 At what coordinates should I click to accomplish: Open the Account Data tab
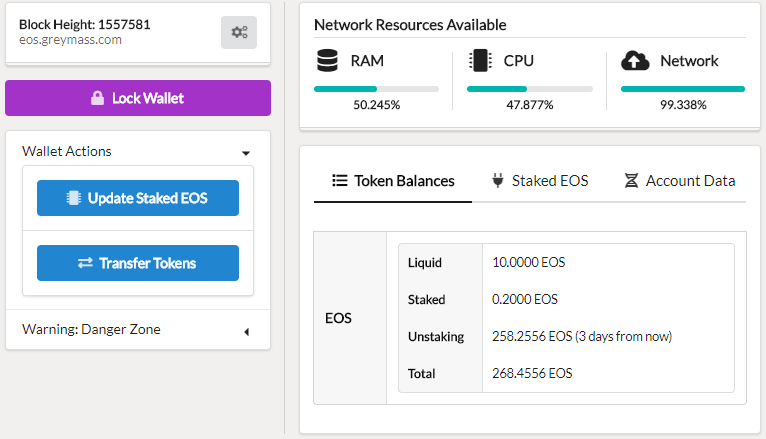[680, 181]
